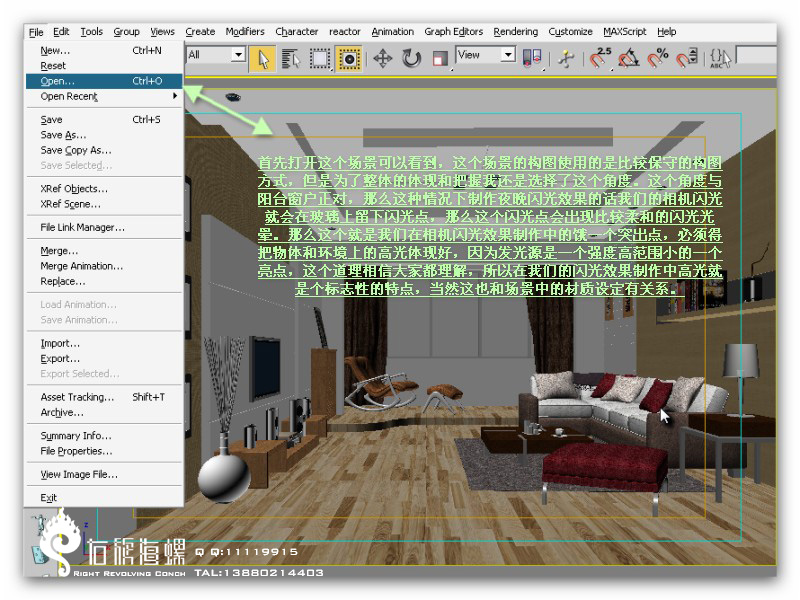
Task: Activate the Select and Move tool
Action: 383,58
